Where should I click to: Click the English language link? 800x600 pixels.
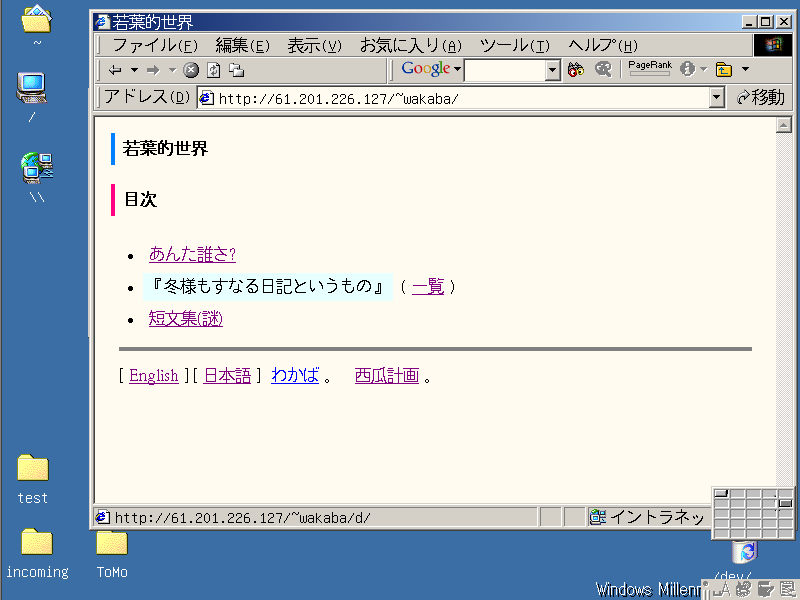(153, 376)
